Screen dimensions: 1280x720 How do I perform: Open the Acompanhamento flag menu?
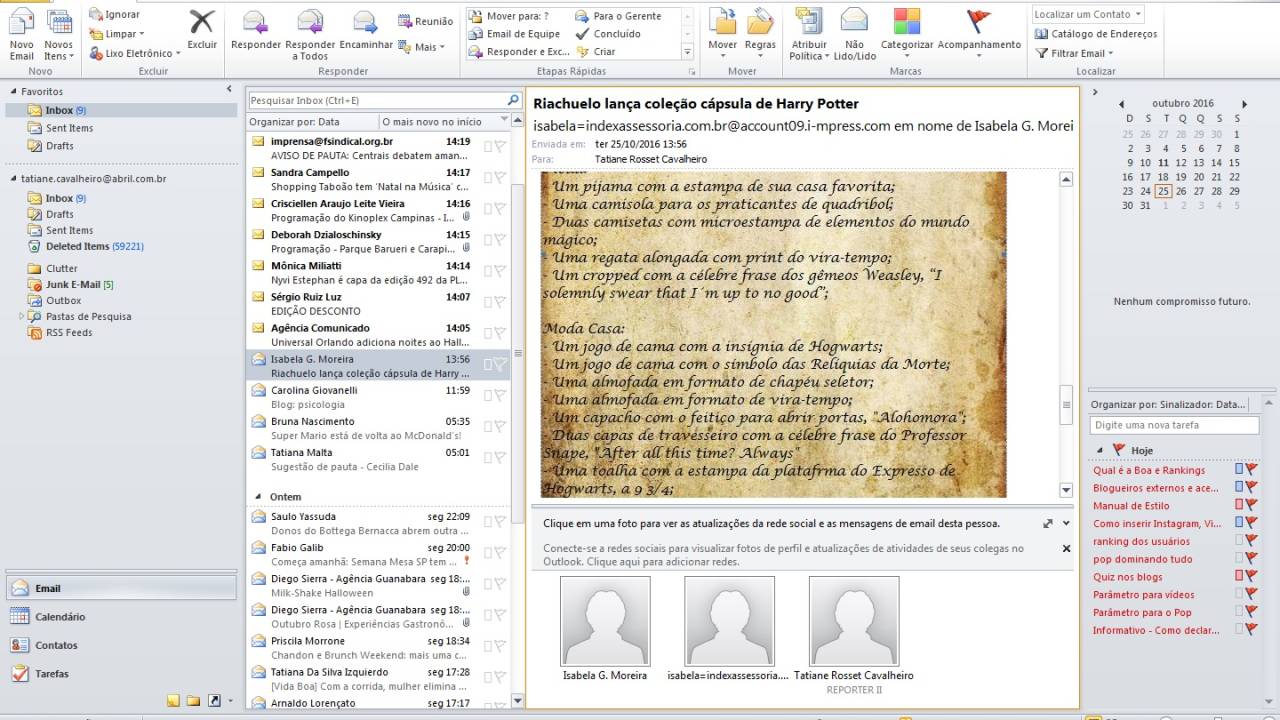pos(979,34)
